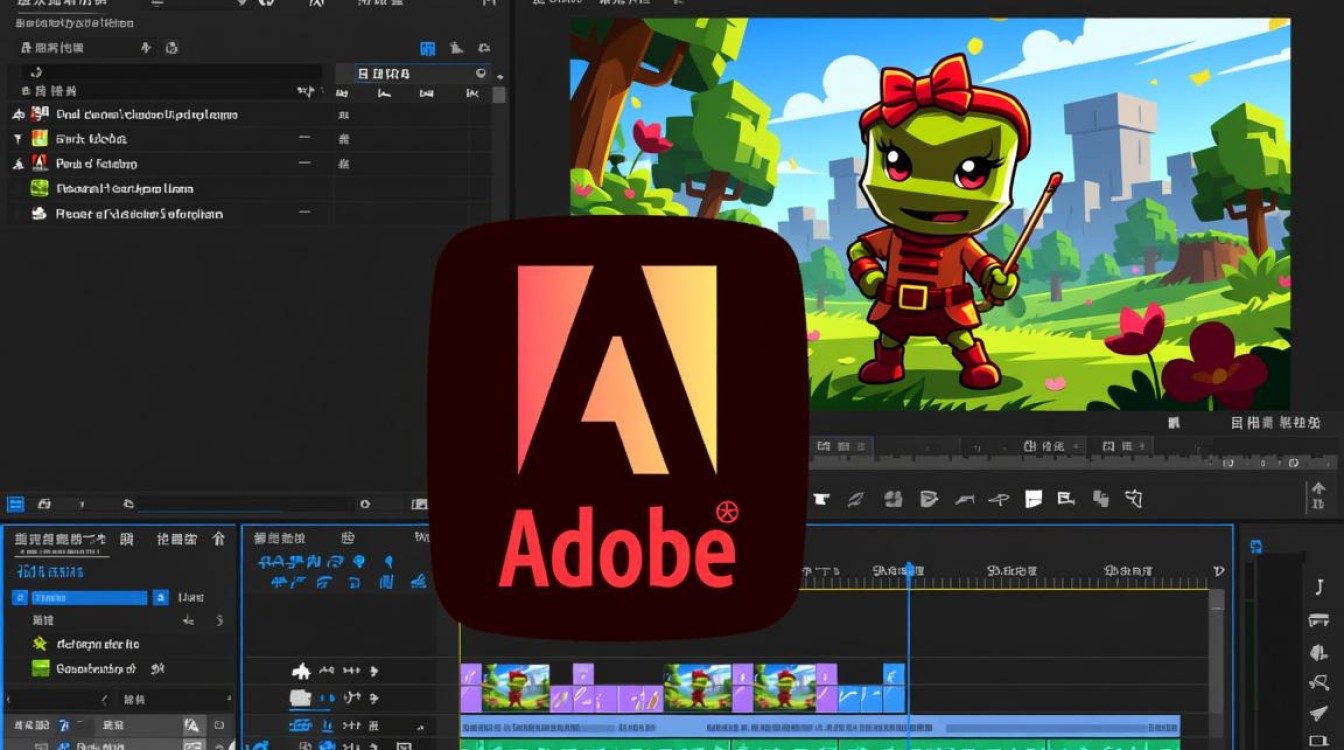This screenshot has height=750, width=1344.
Task: Click the up-arrow icon in lower-left panel header
Action: (218, 539)
